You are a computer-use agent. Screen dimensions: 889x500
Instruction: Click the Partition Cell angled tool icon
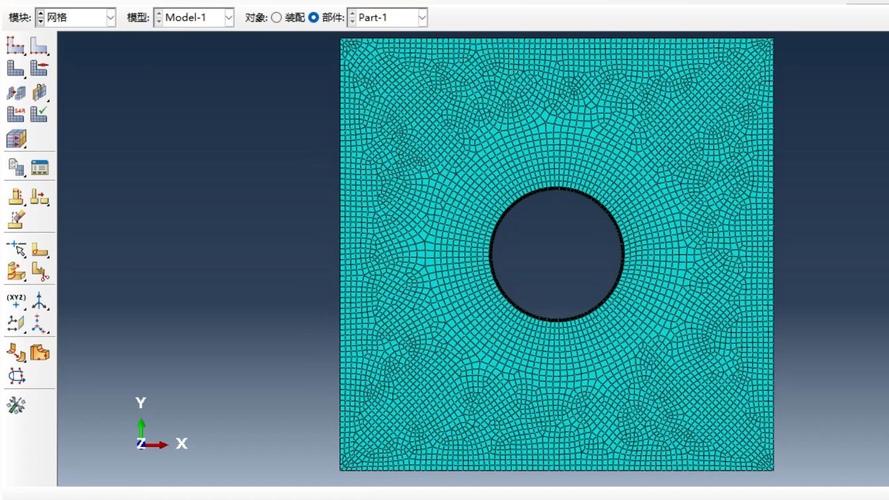16,219
